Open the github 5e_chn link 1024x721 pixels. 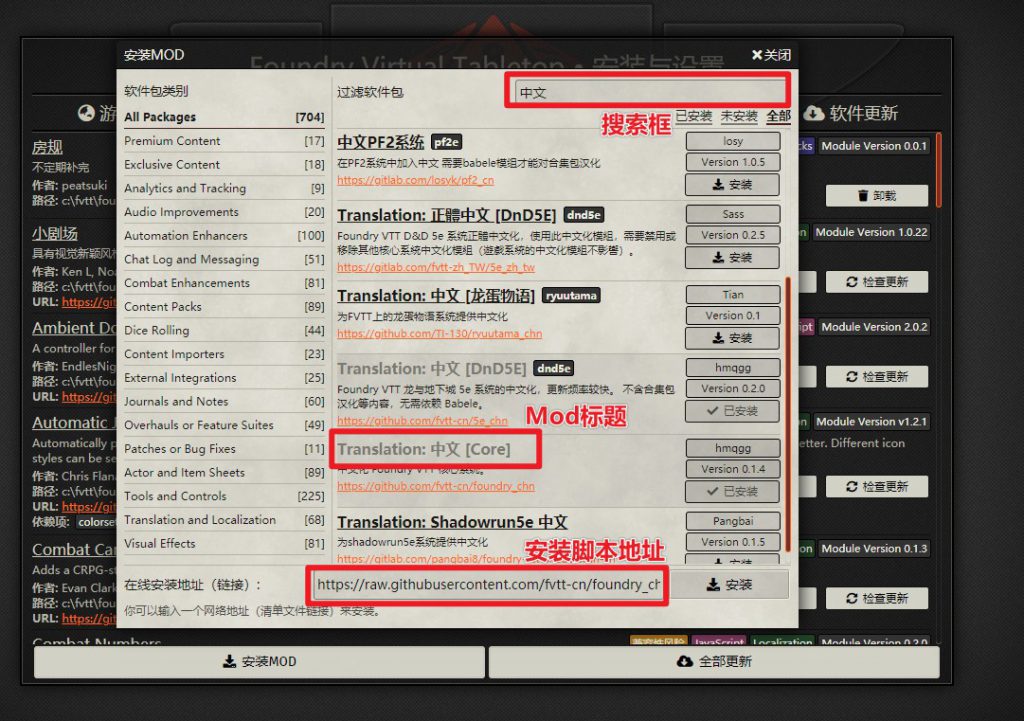pyautogui.click(x=422, y=421)
